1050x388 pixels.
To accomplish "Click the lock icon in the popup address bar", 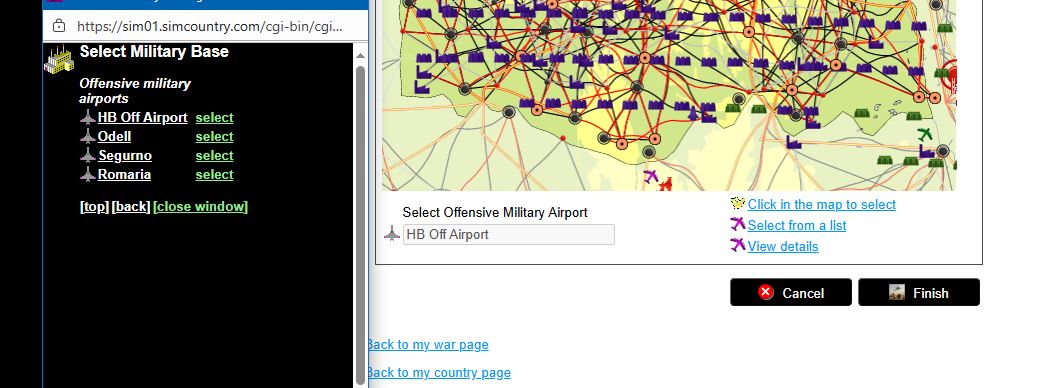I will pos(59,26).
